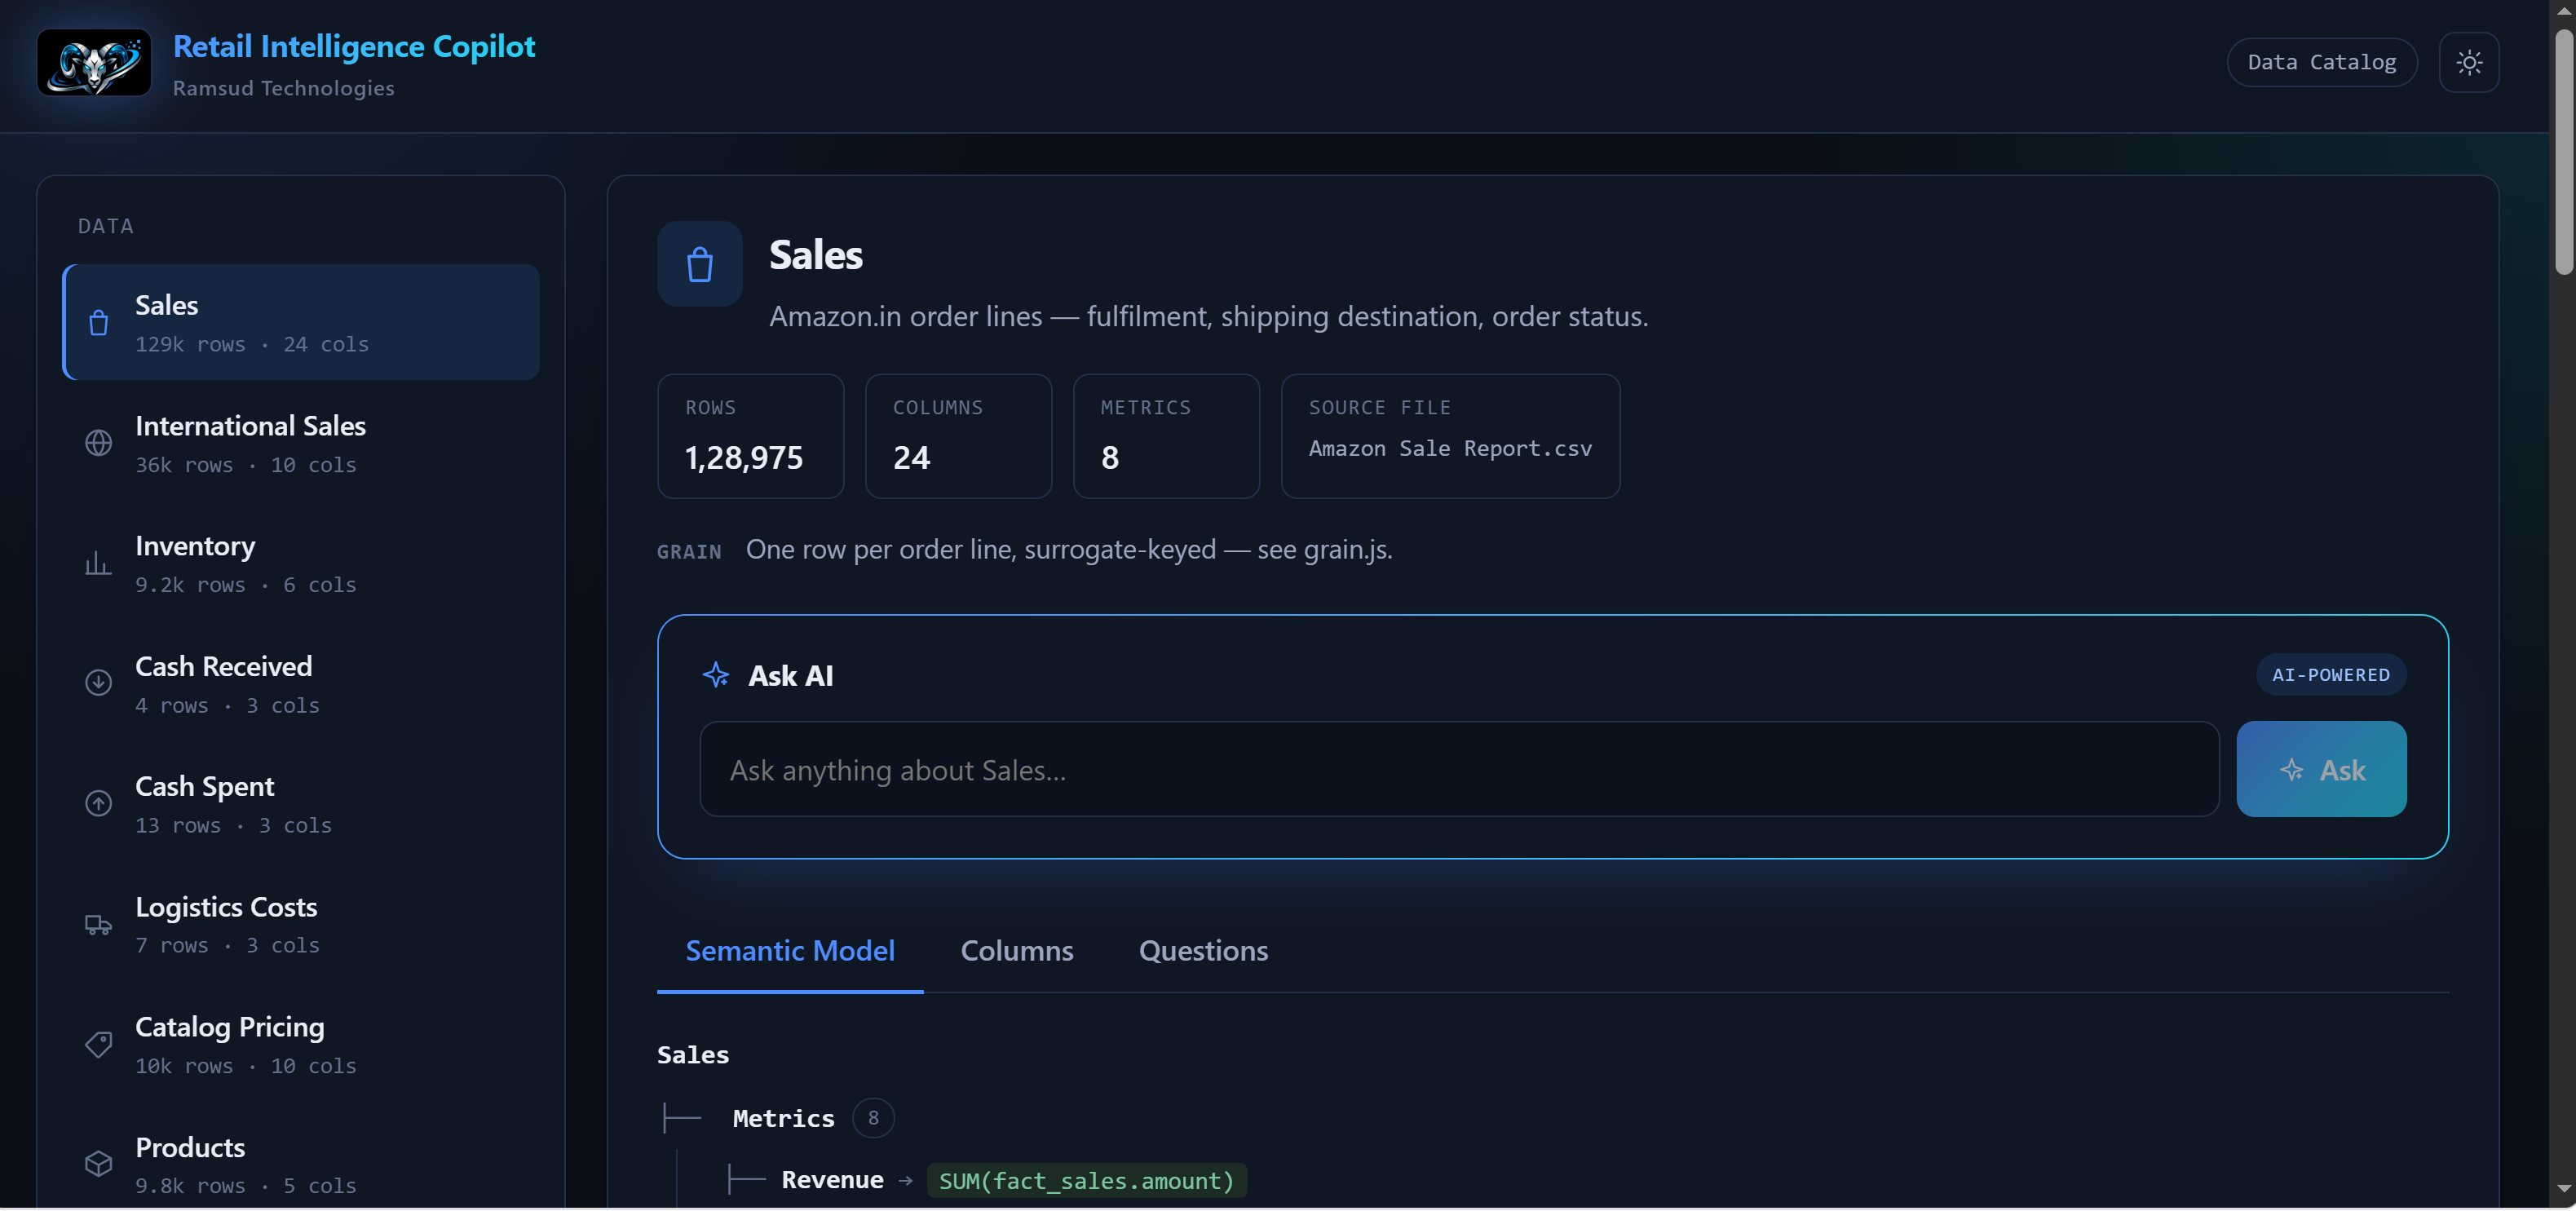Open the Cash Received dataset
This screenshot has height=1211, width=2576.
(x=301, y=683)
